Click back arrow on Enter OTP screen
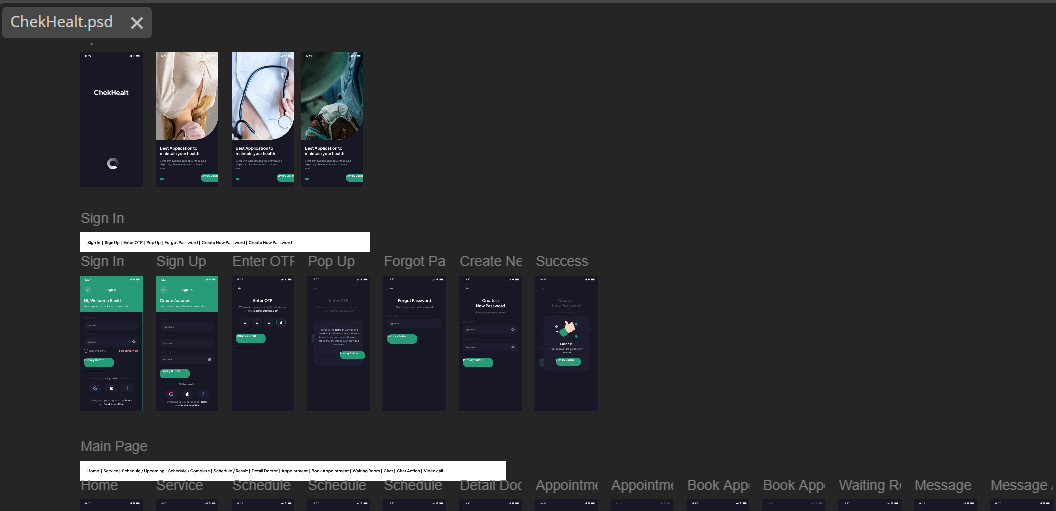The image size is (1056, 511). (x=238, y=288)
